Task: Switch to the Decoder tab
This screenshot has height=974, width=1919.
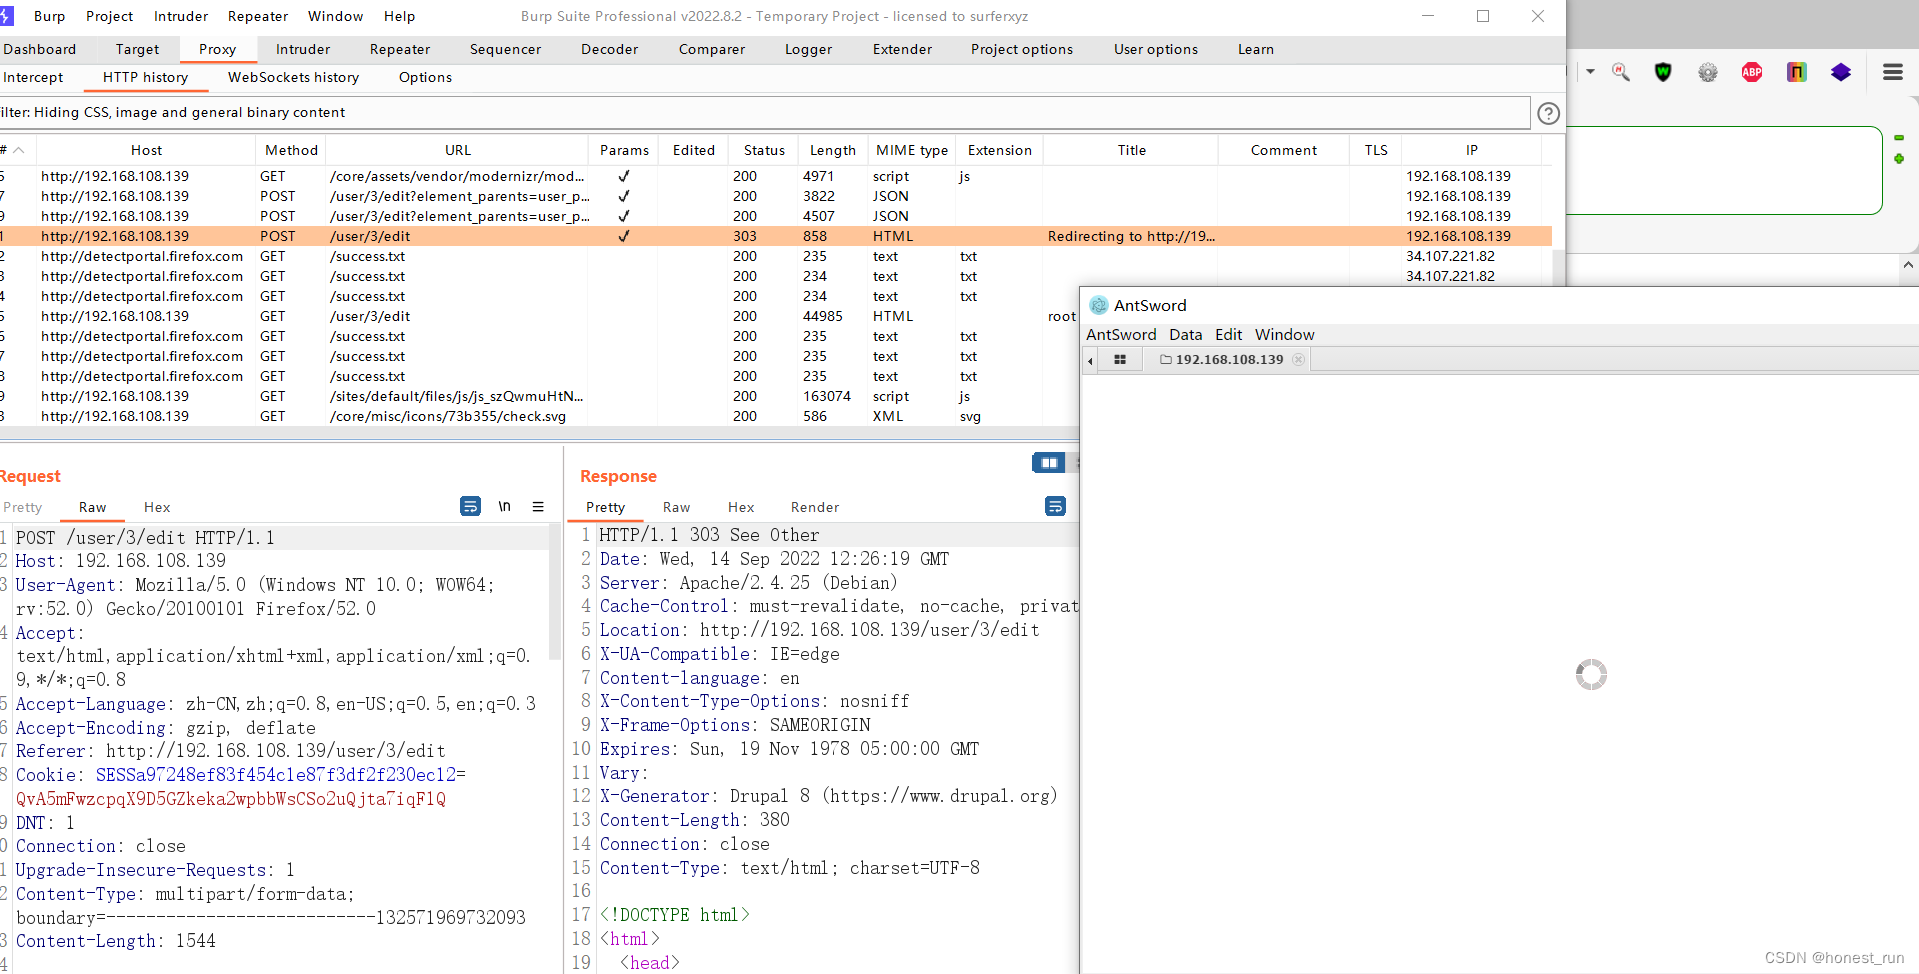Action: [x=609, y=49]
